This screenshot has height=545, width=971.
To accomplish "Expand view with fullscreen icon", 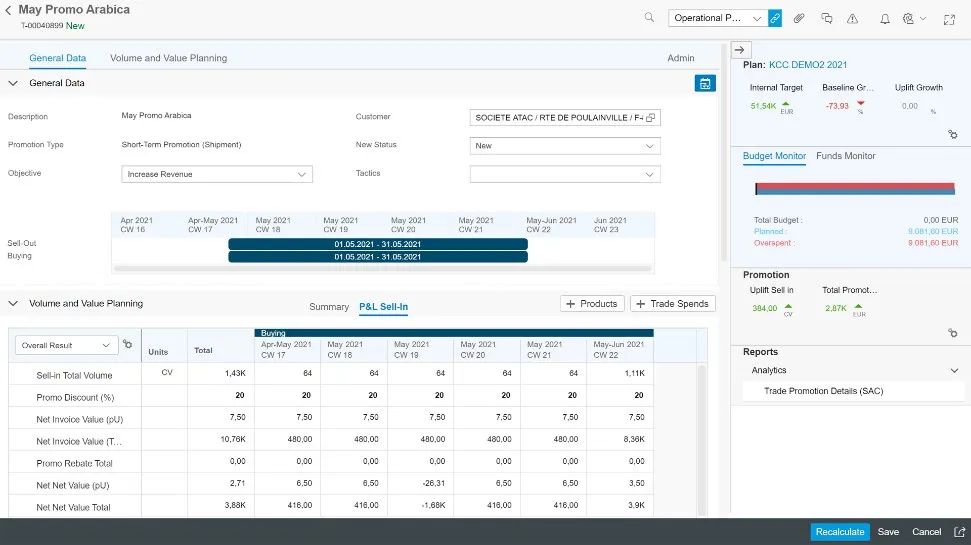I will [x=948, y=18].
